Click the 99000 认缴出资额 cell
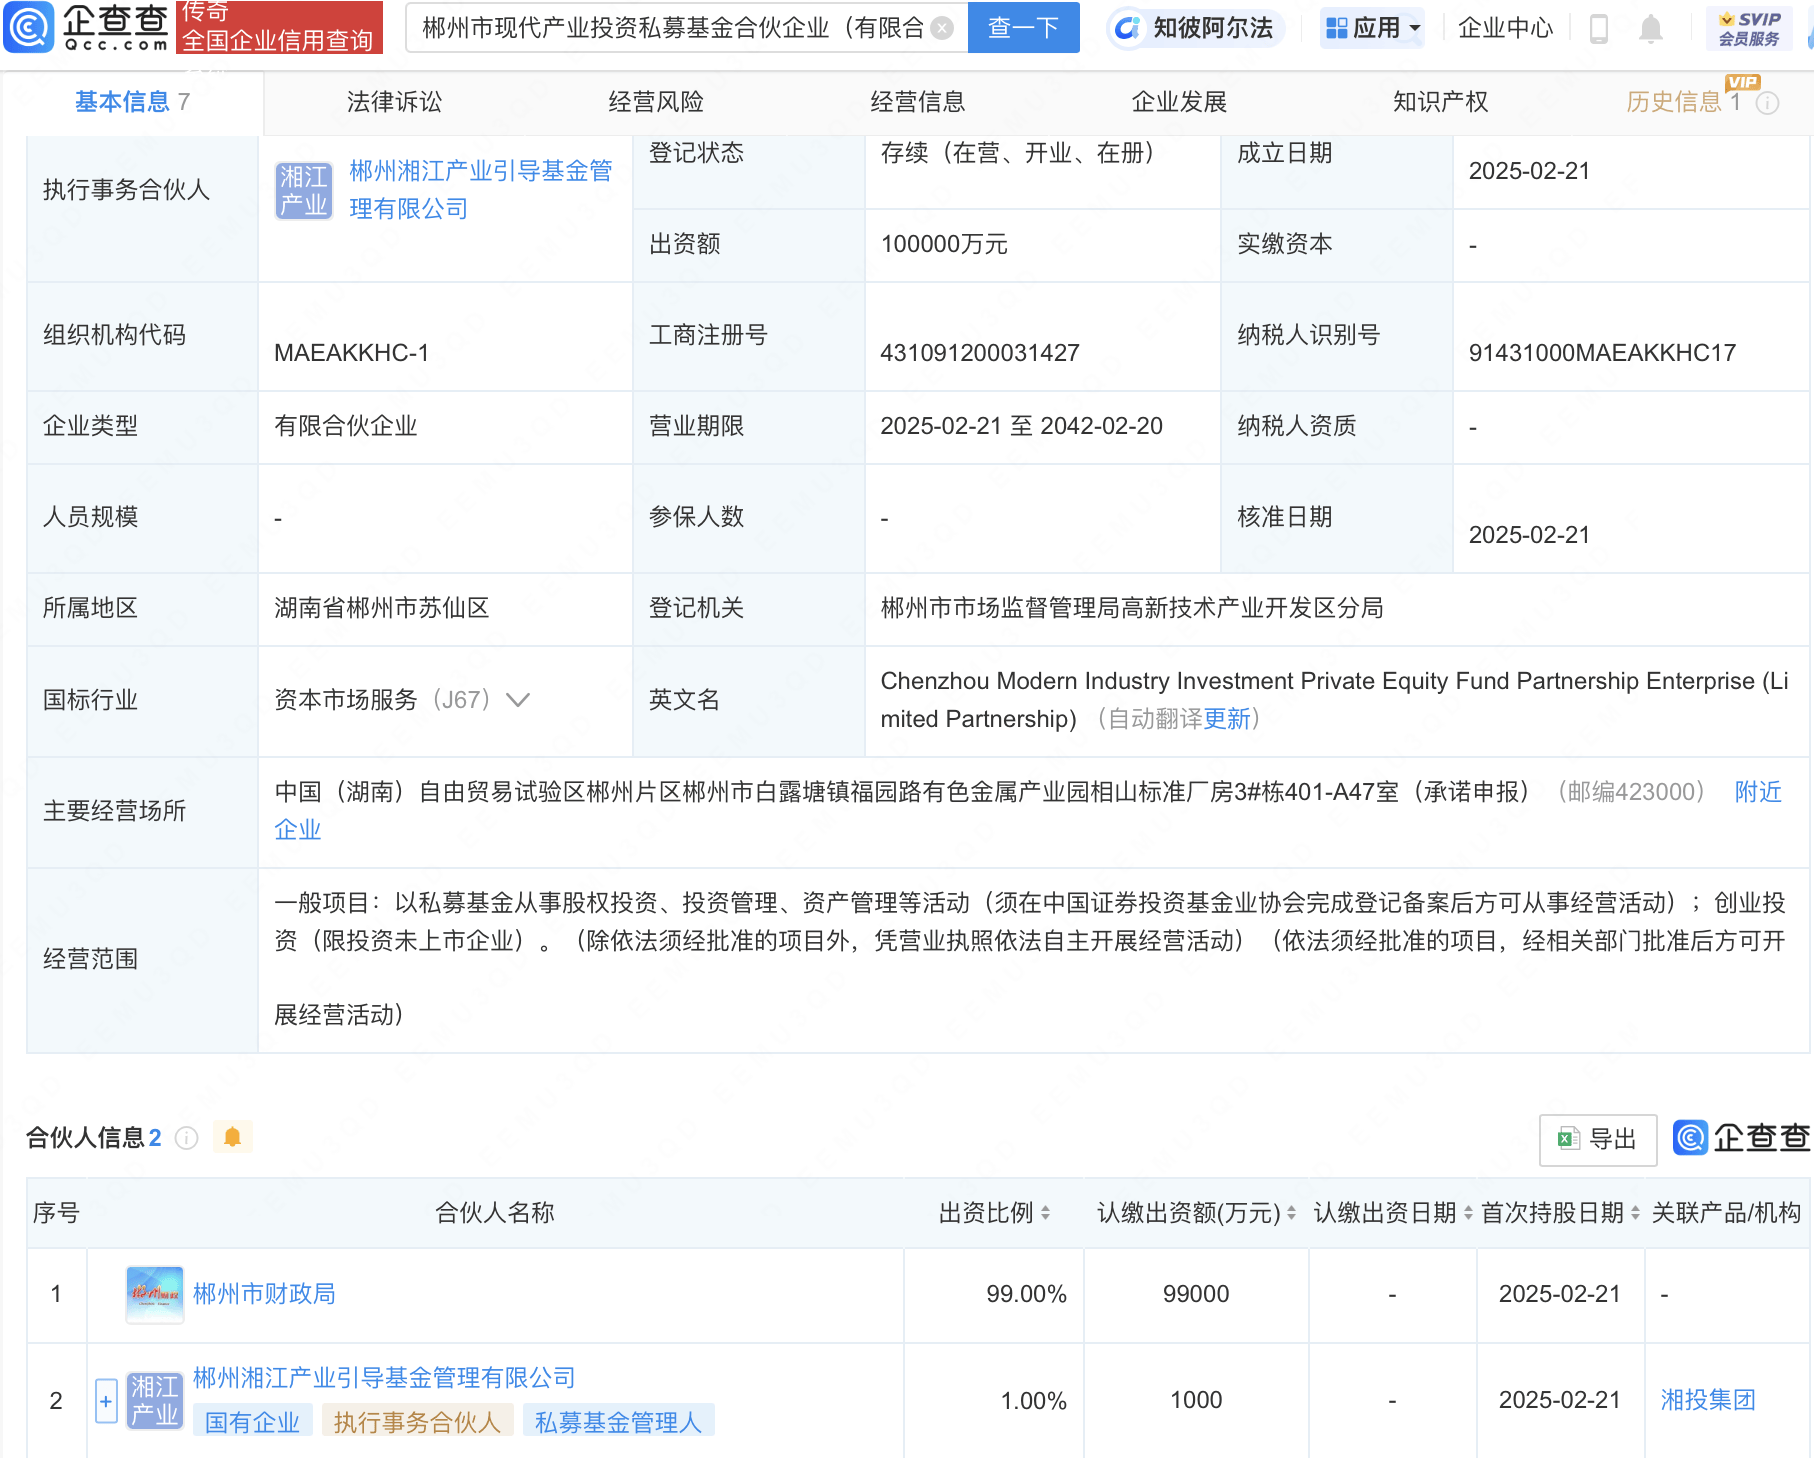Image resolution: width=1814 pixels, height=1458 pixels. 1196,1294
